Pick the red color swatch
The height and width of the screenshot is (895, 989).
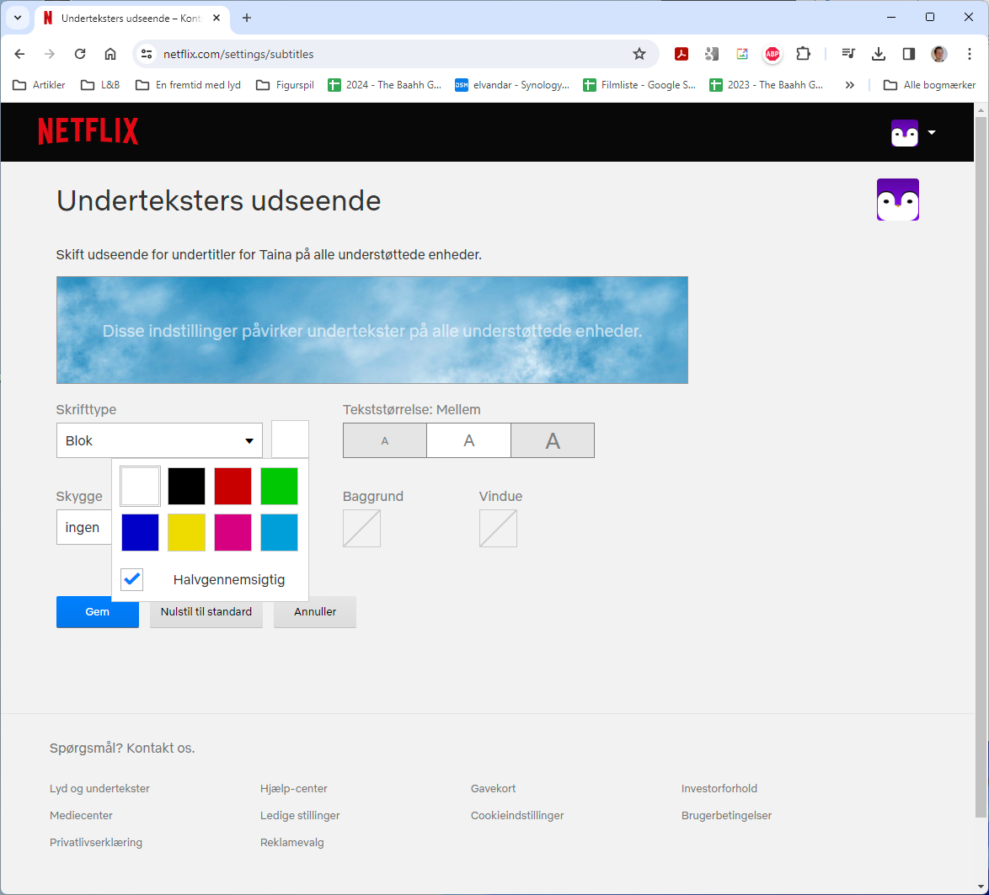pos(233,486)
